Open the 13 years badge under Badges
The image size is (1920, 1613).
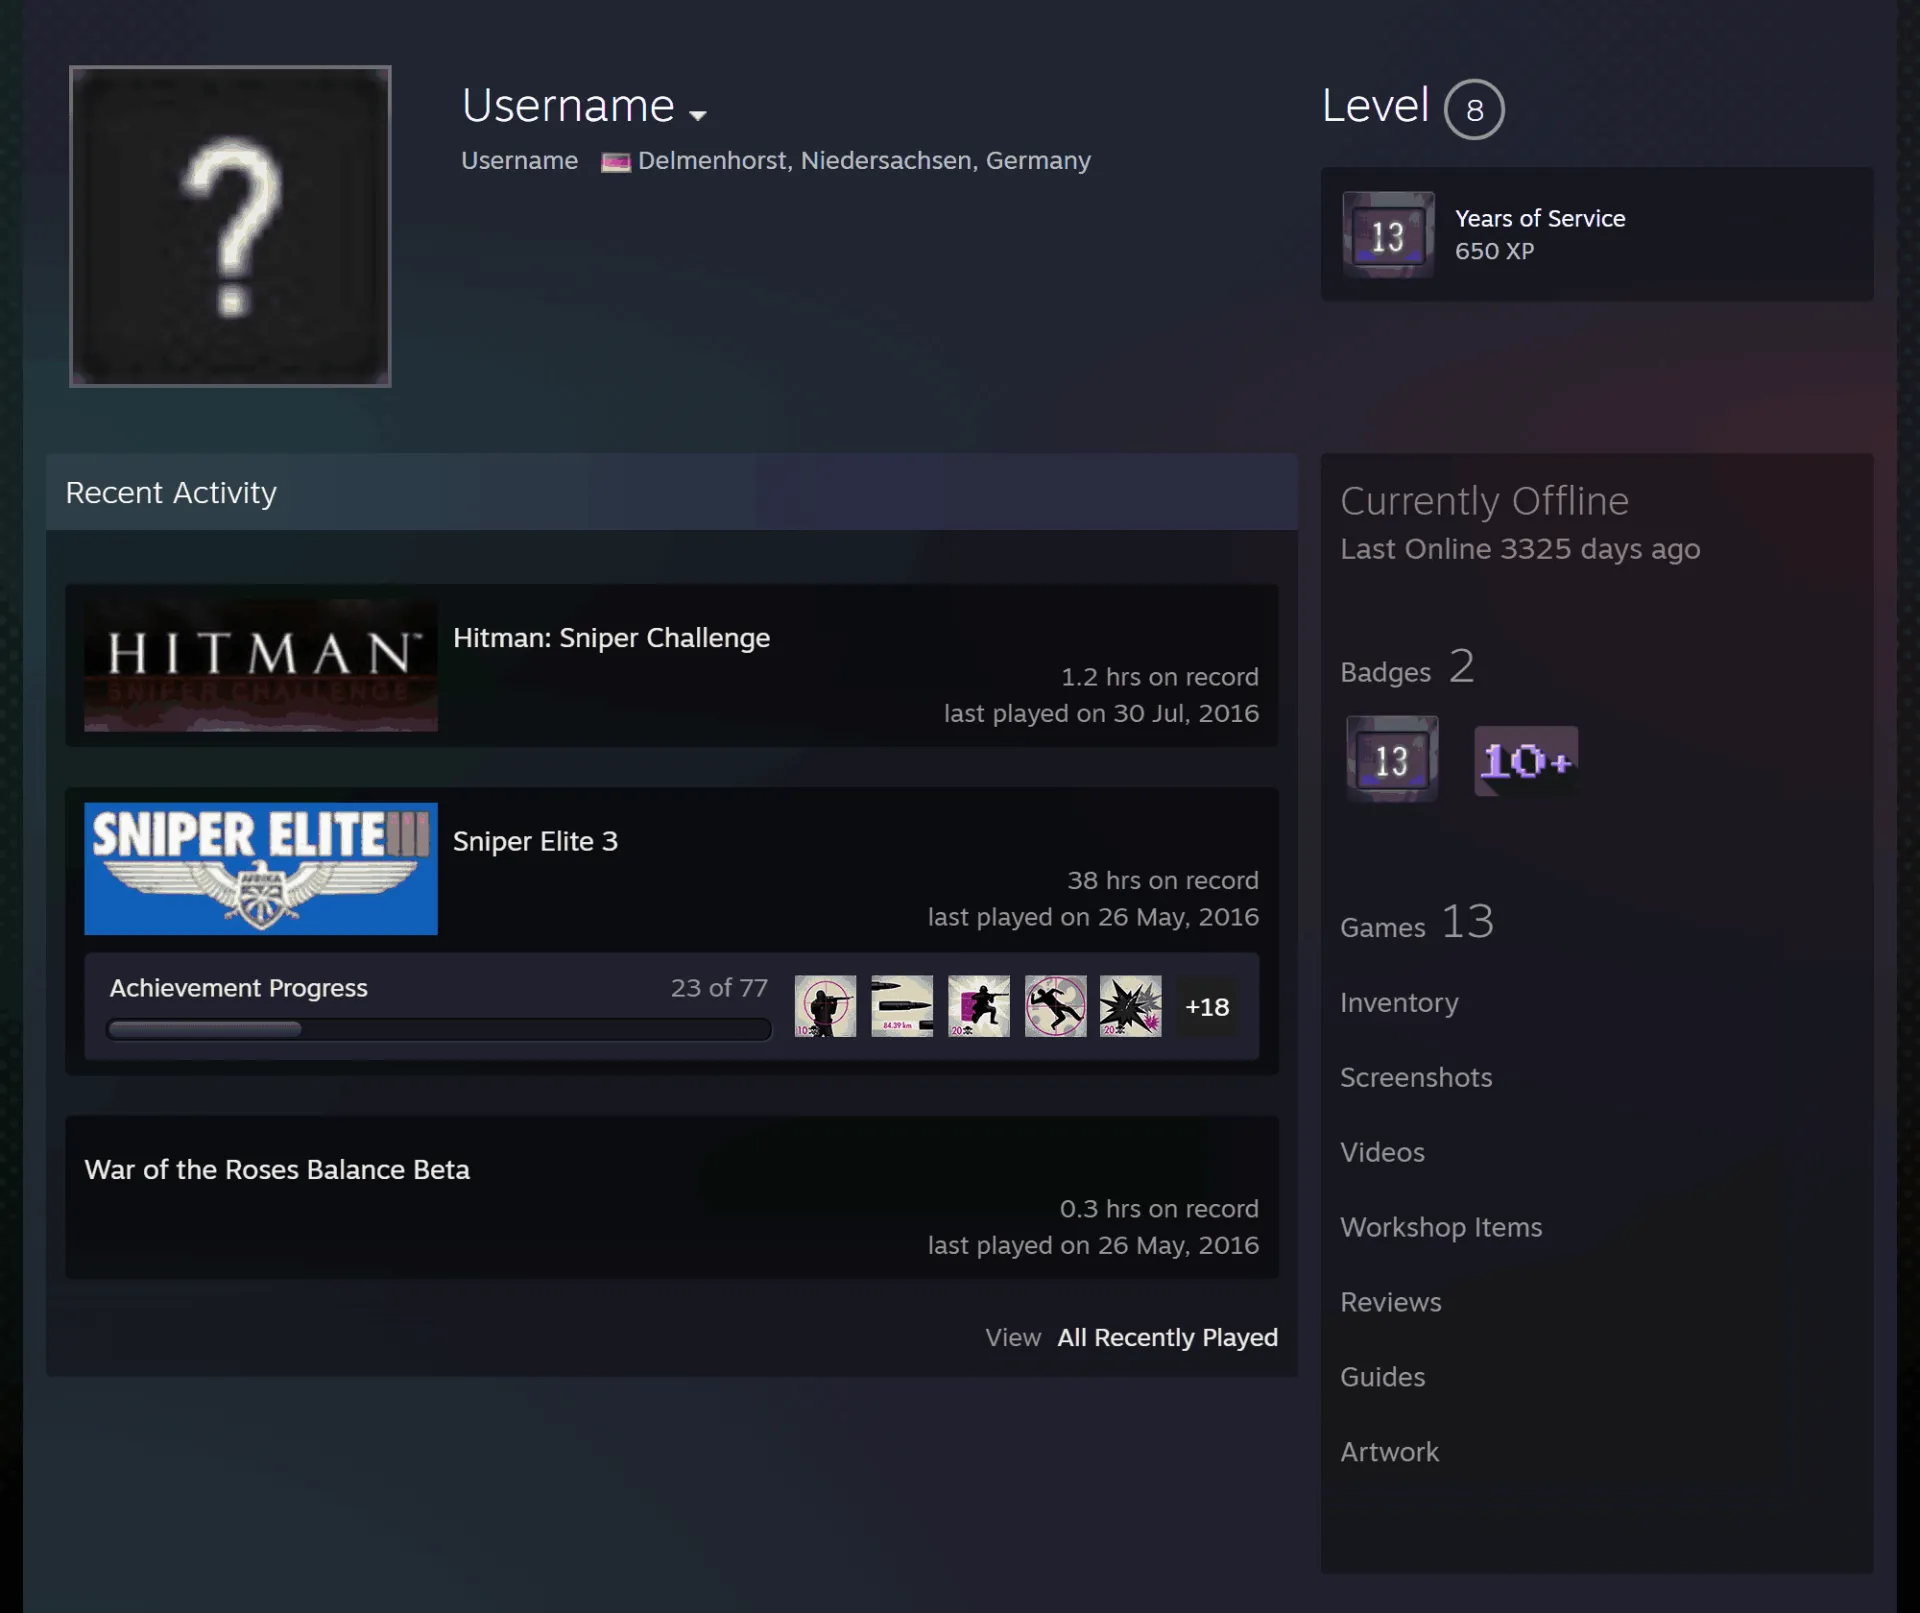(1392, 759)
